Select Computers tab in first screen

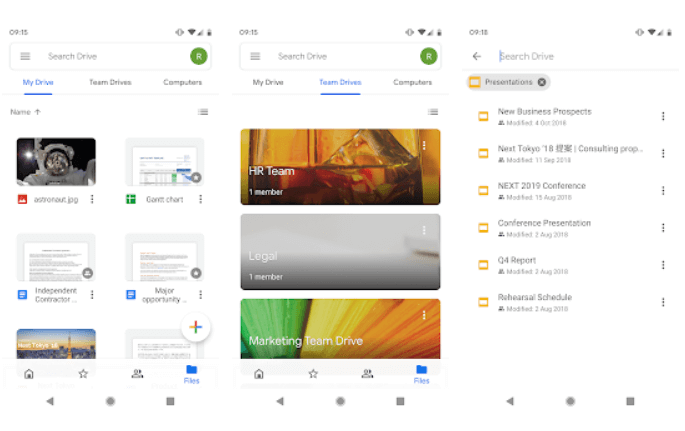(x=183, y=82)
